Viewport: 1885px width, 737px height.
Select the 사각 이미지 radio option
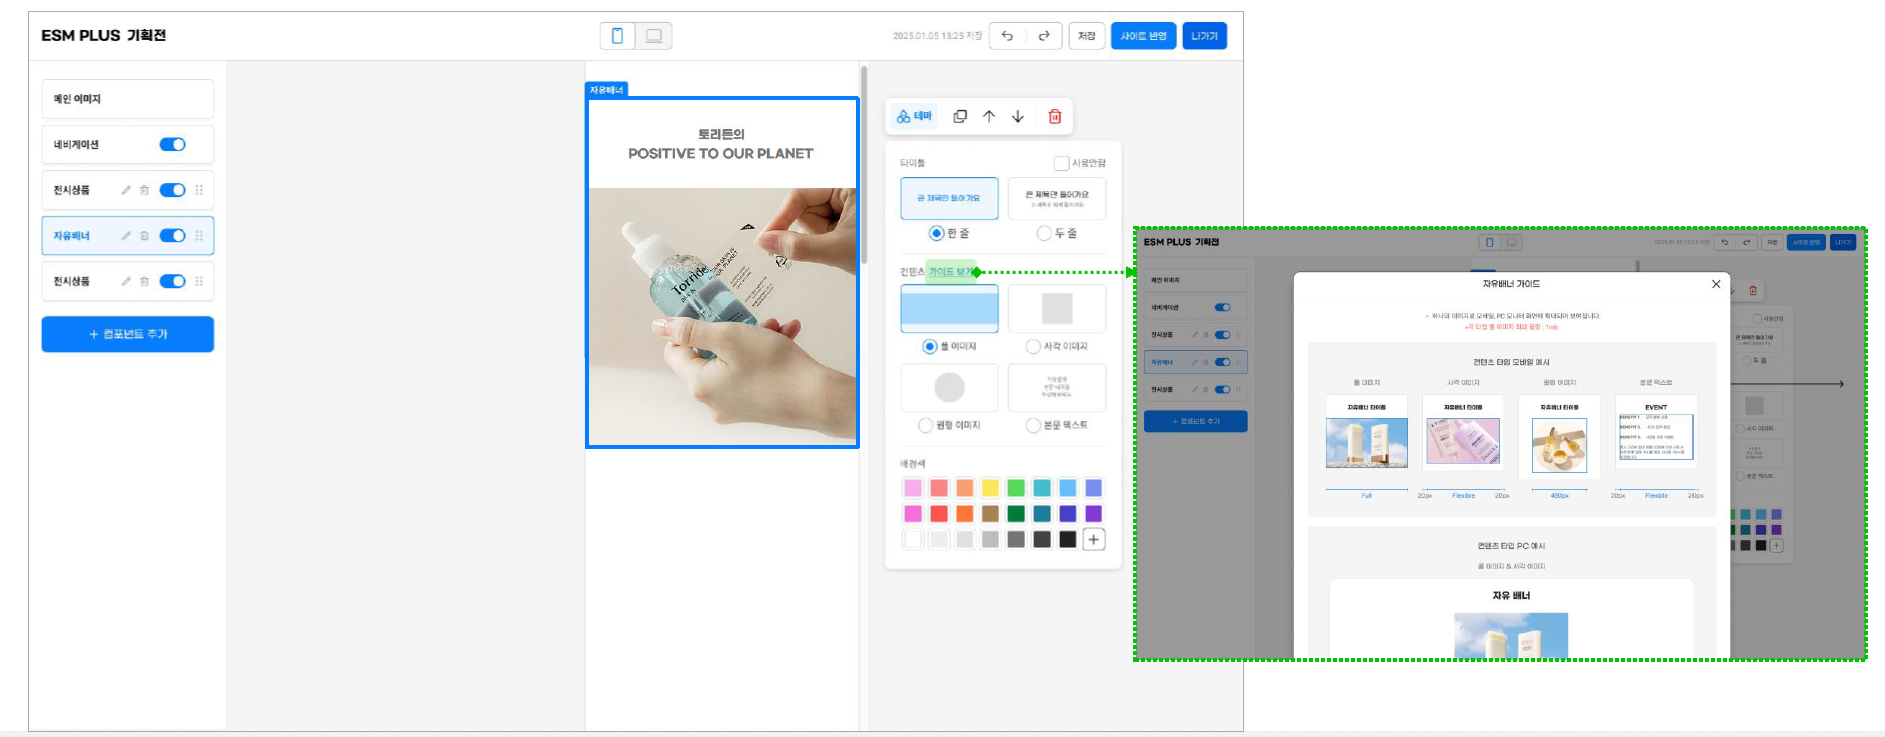point(1034,346)
